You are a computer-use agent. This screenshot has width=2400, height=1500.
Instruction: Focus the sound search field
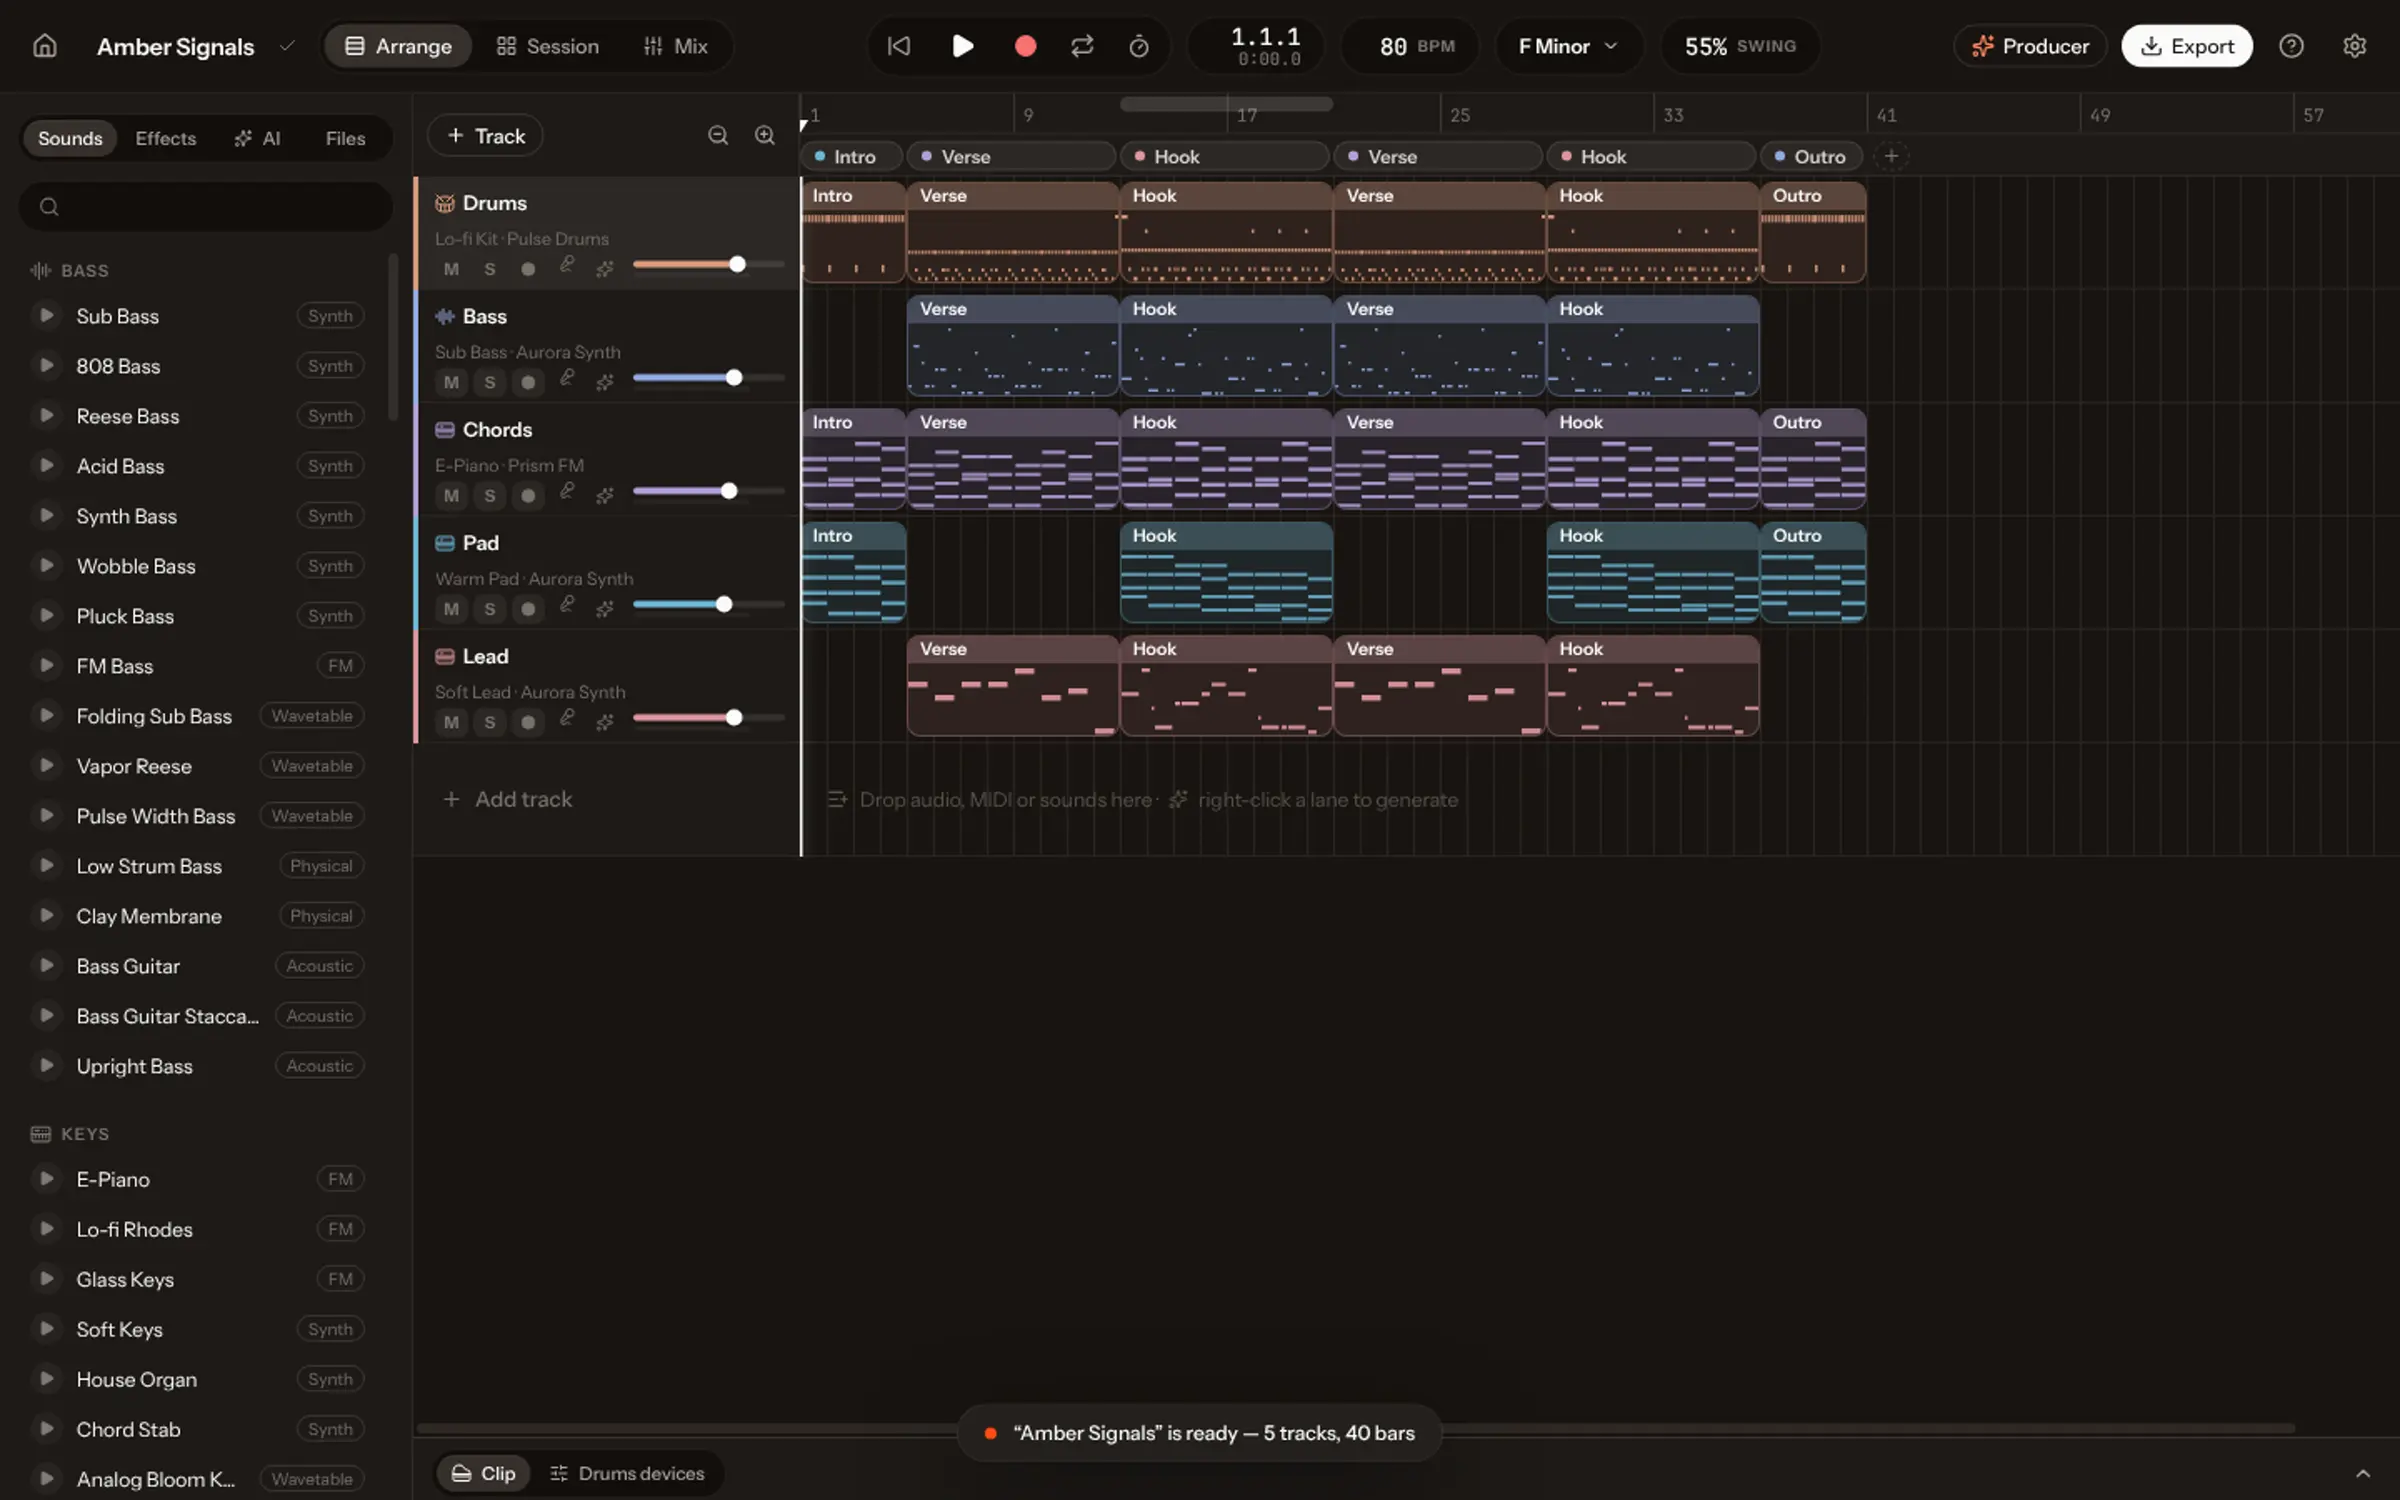[x=206, y=206]
